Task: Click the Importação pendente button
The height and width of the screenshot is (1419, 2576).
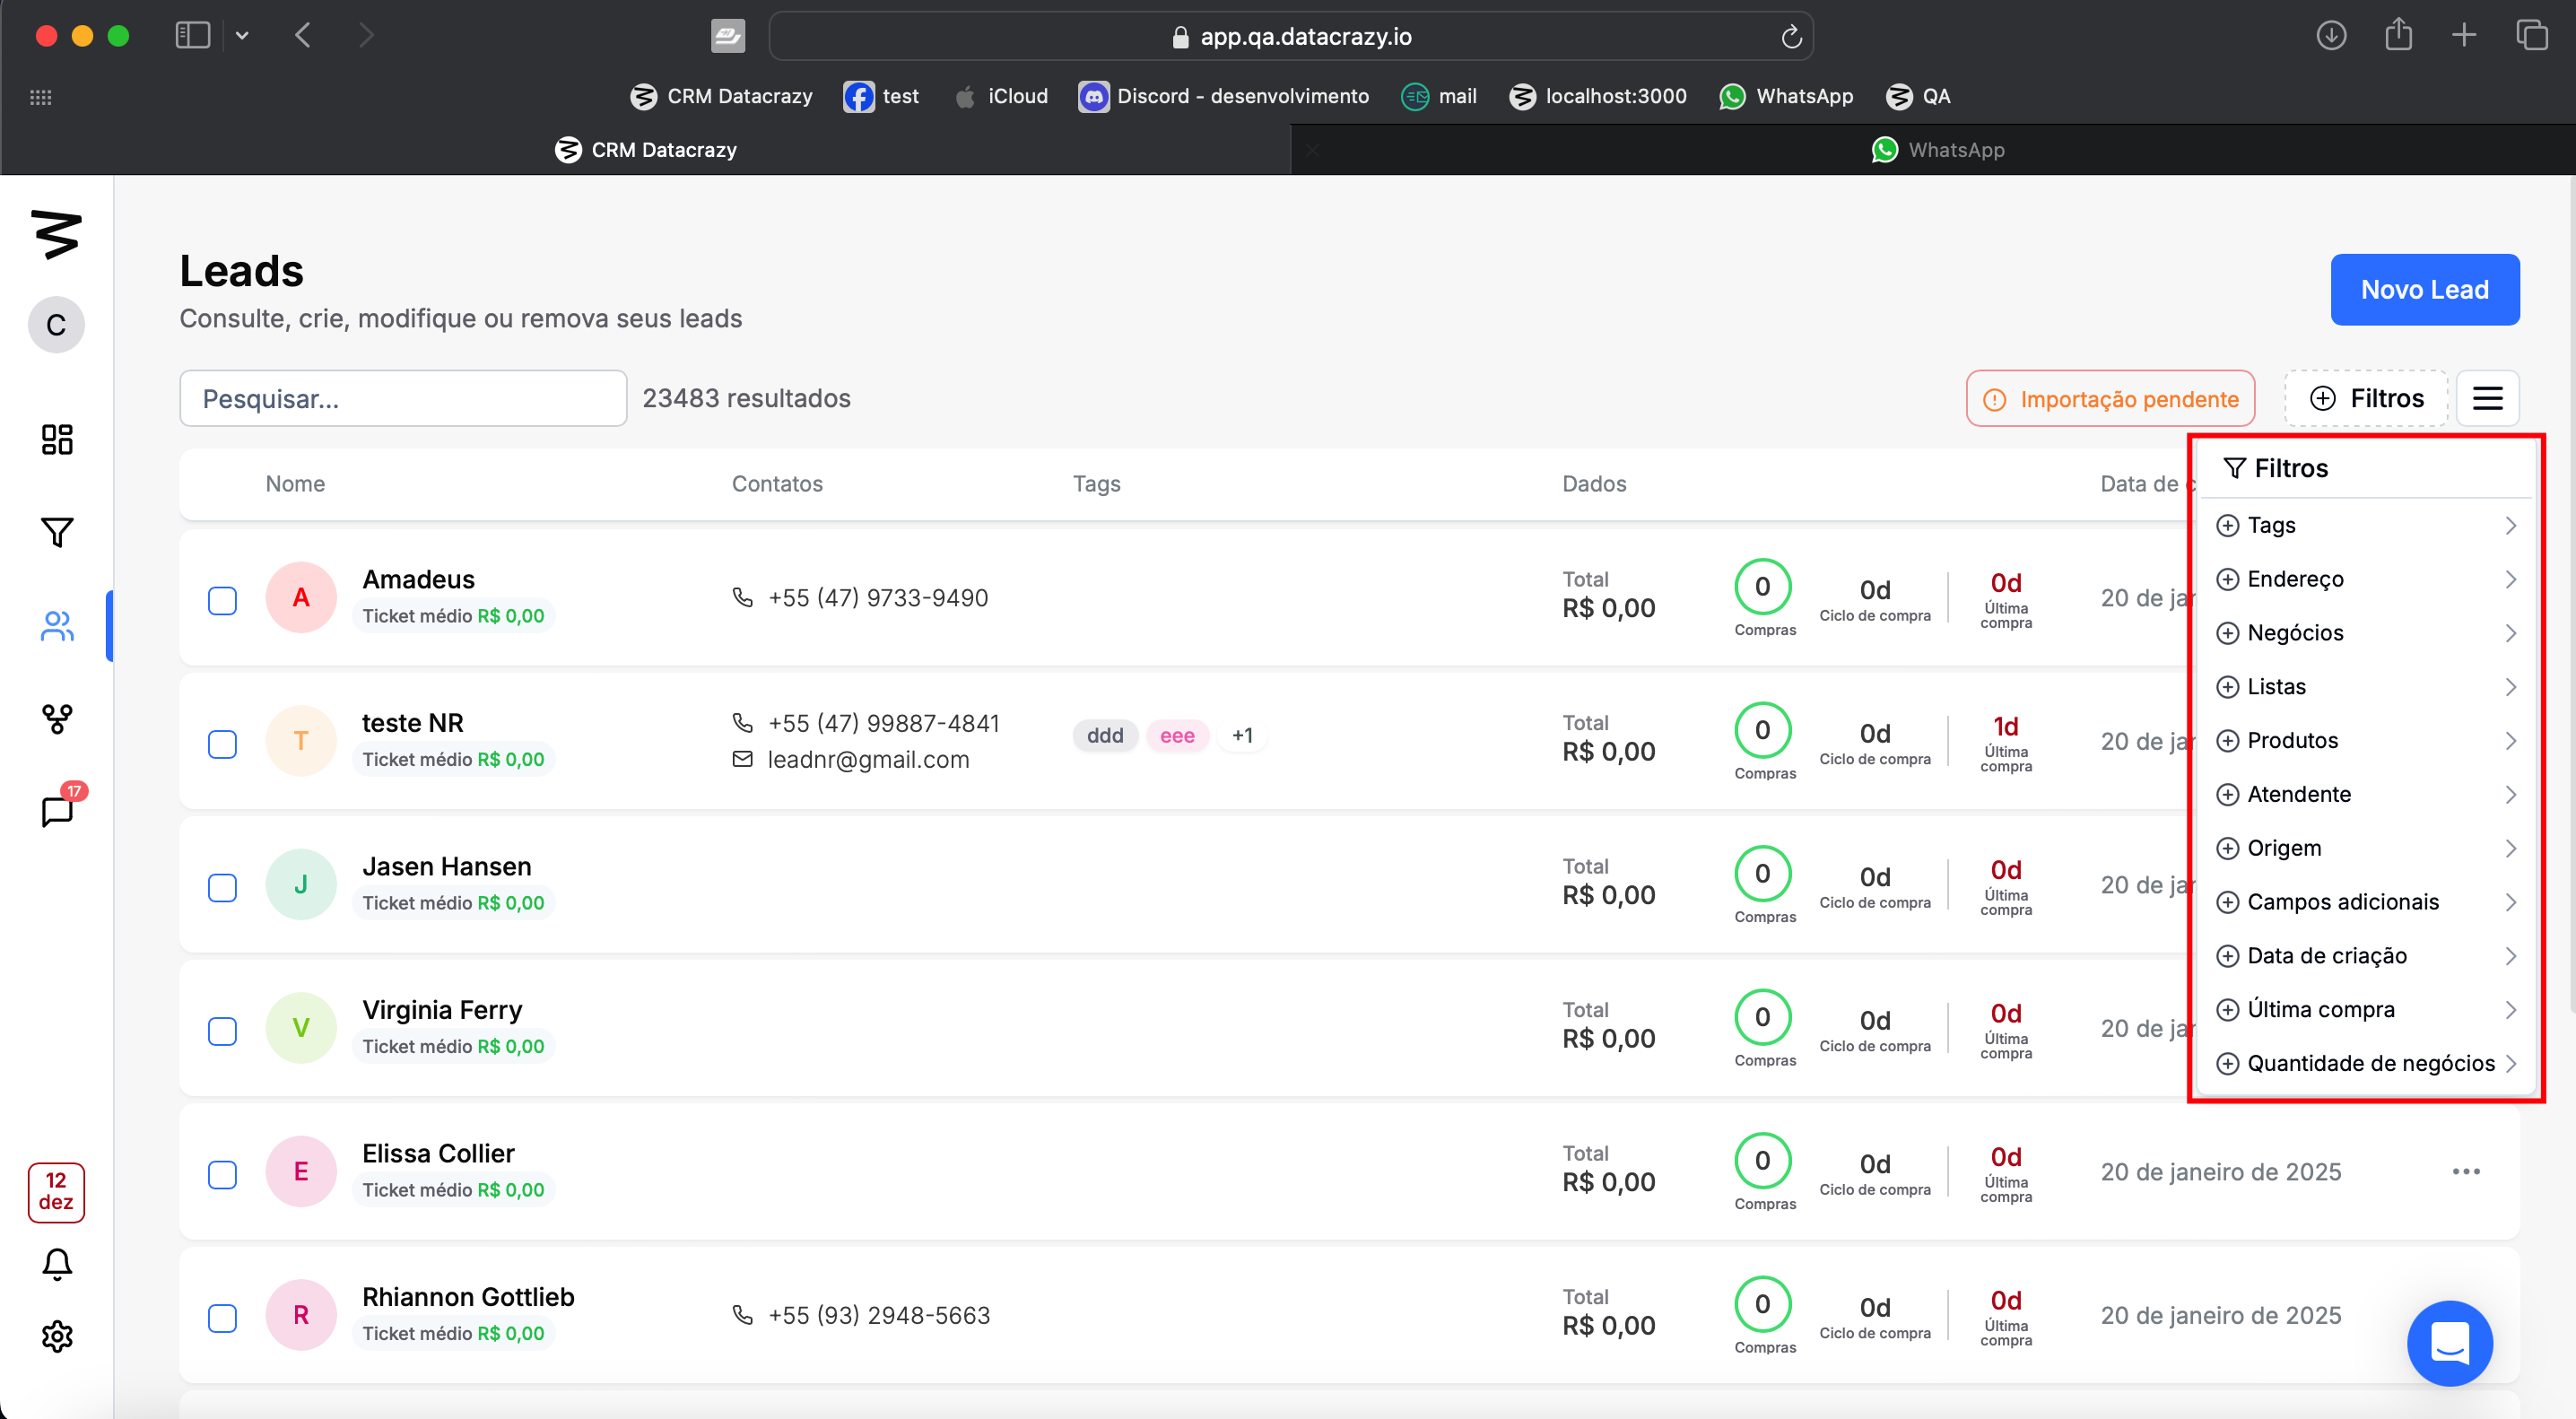Action: coord(2110,399)
